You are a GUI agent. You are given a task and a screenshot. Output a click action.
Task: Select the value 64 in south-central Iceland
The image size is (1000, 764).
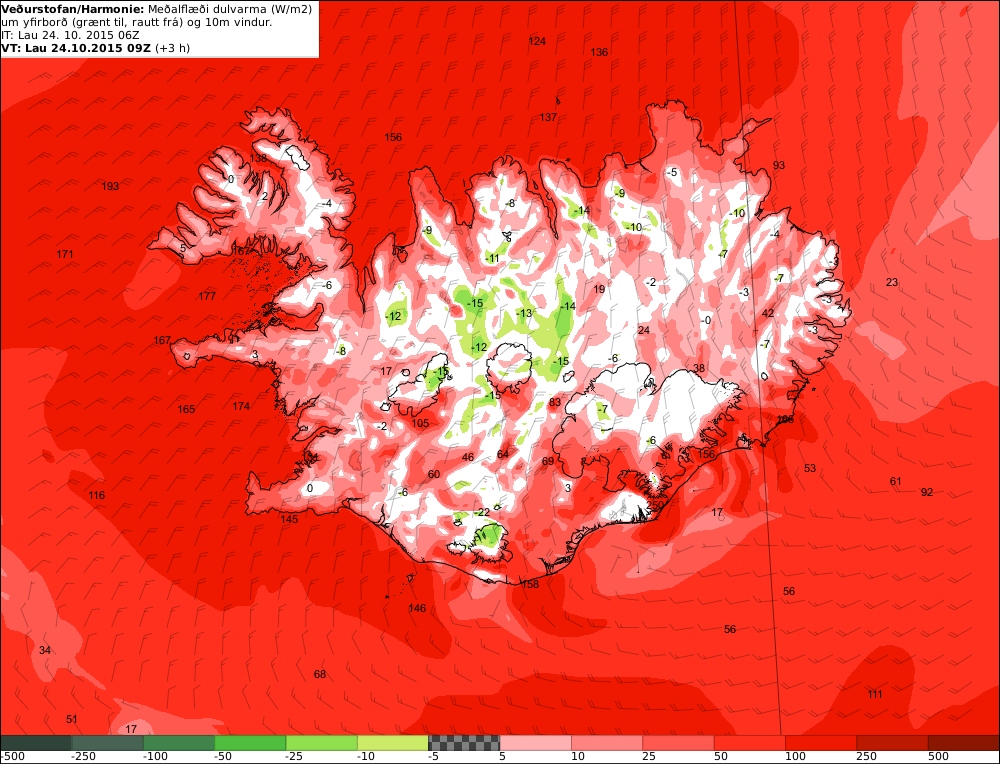click(503, 454)
